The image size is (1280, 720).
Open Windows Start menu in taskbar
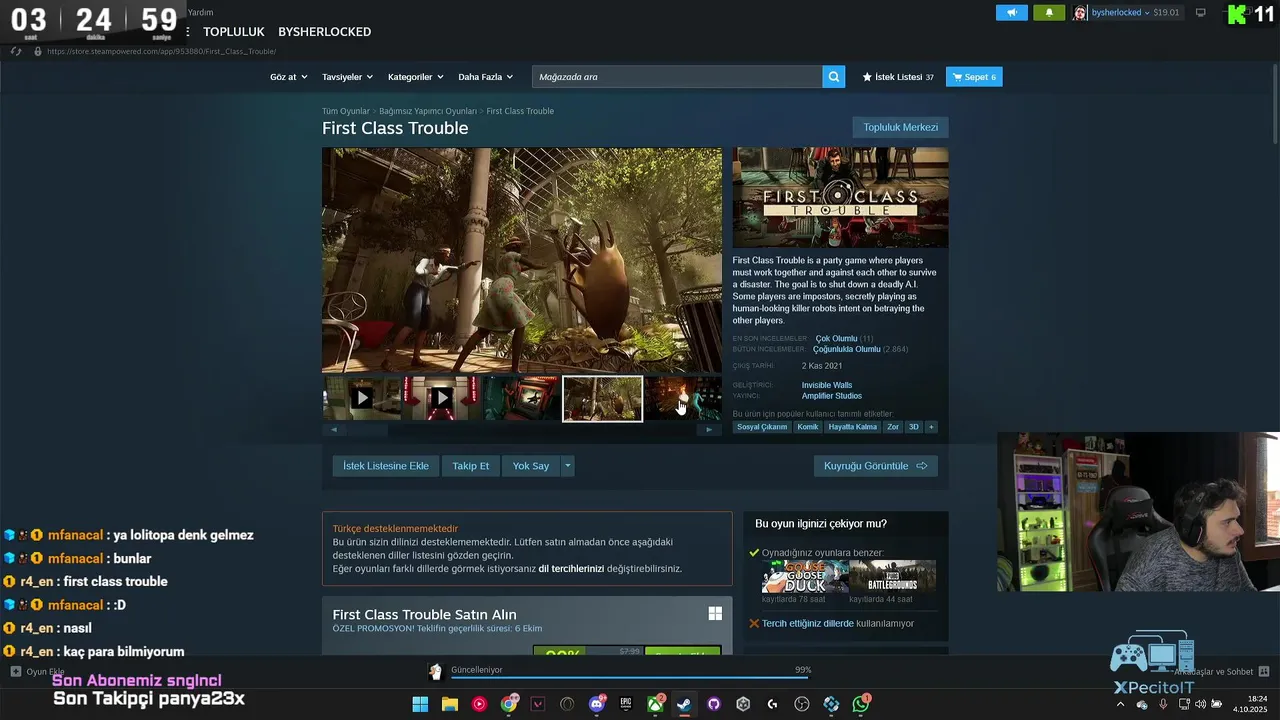click(420, 704)
